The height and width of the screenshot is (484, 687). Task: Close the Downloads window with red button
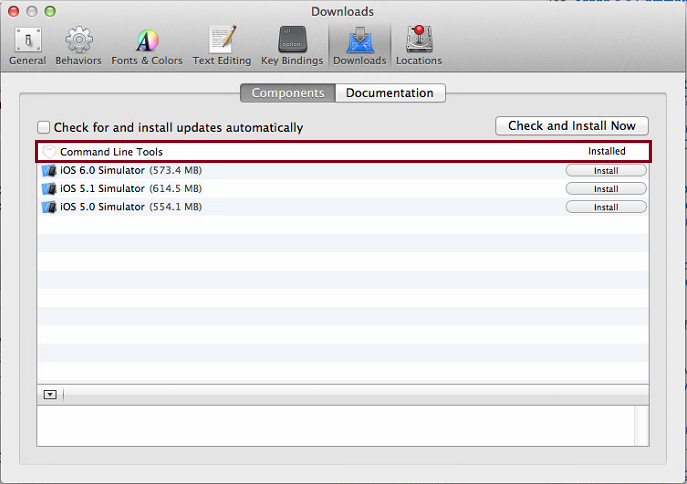pos(14,11)
